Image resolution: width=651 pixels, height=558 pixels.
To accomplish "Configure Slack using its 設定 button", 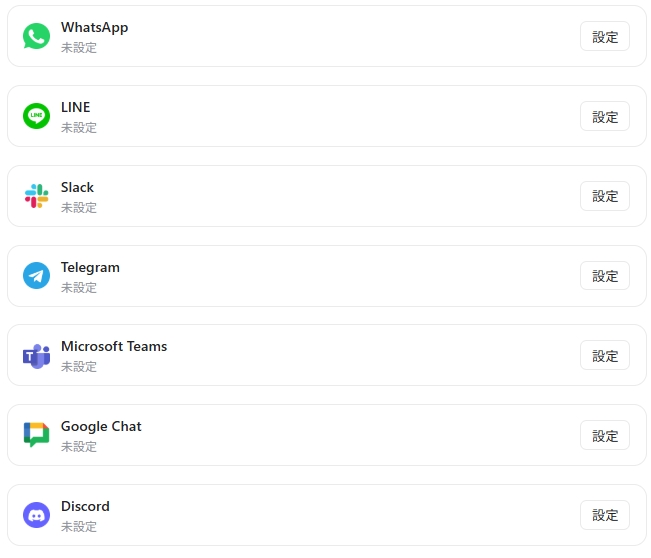I will [x=605, y=196].
